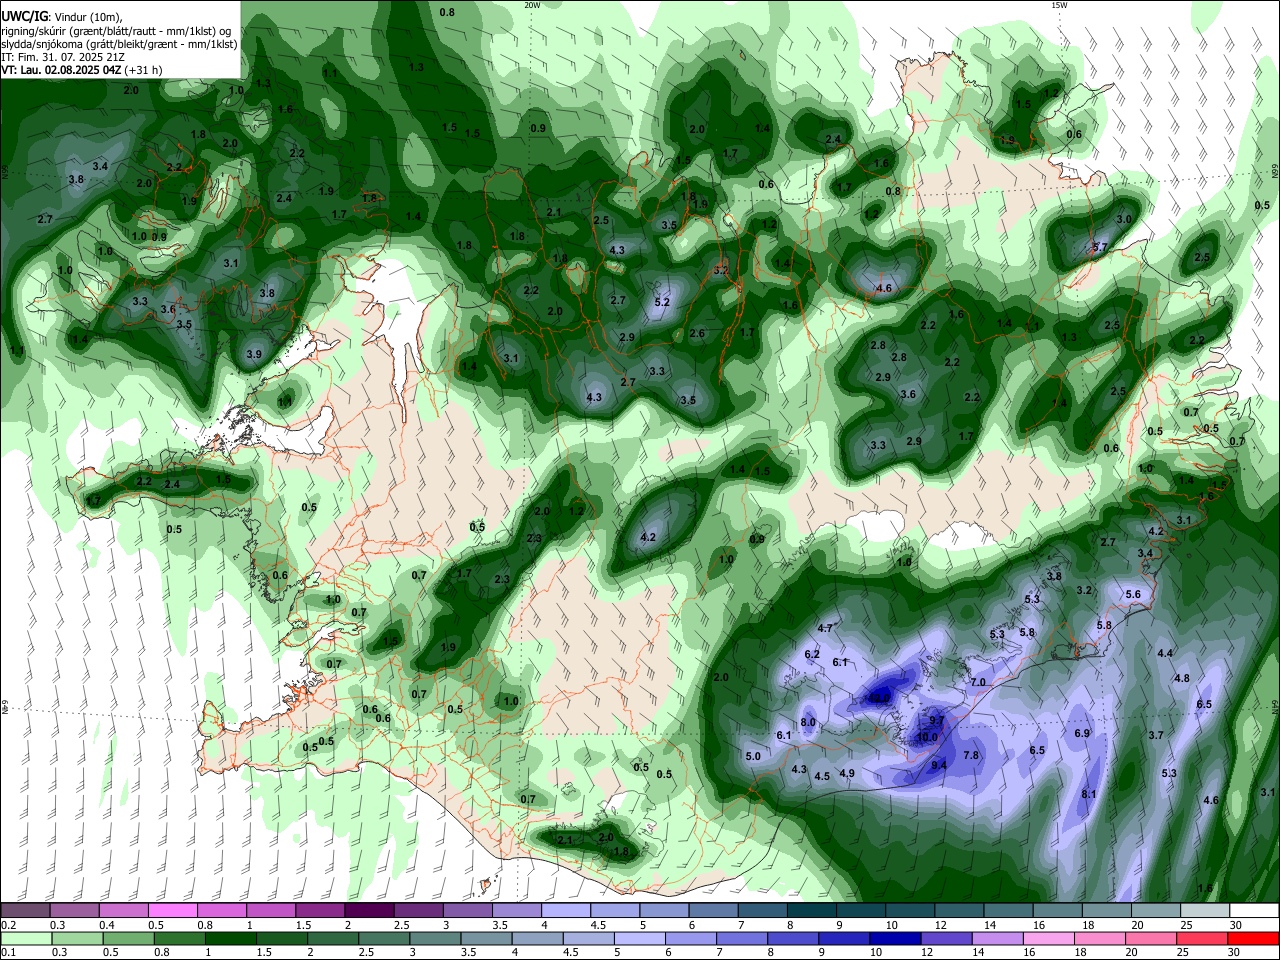Viewport: 1280px width, 960px height.
Task: Click the '4.9' precipitation value on the map
Action: pyautogui.click(x=847, y=773)
